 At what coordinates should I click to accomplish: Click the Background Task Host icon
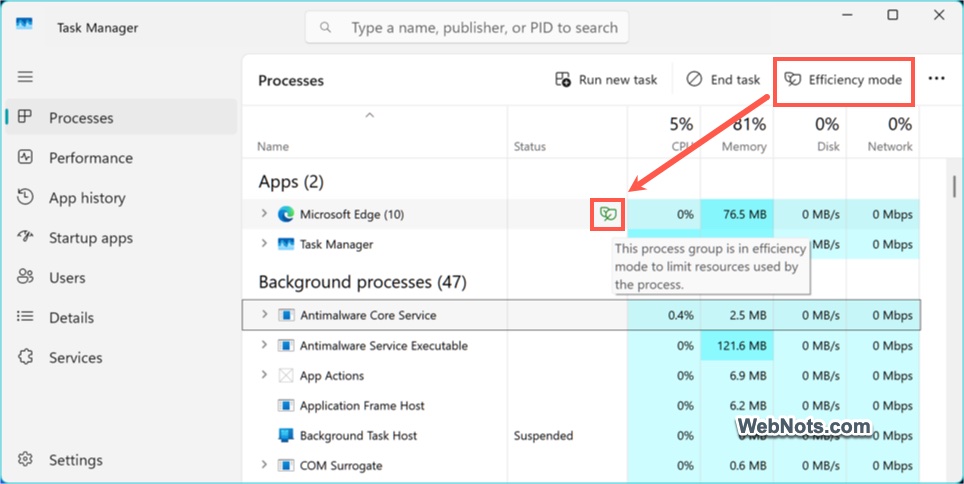point(286,435)
